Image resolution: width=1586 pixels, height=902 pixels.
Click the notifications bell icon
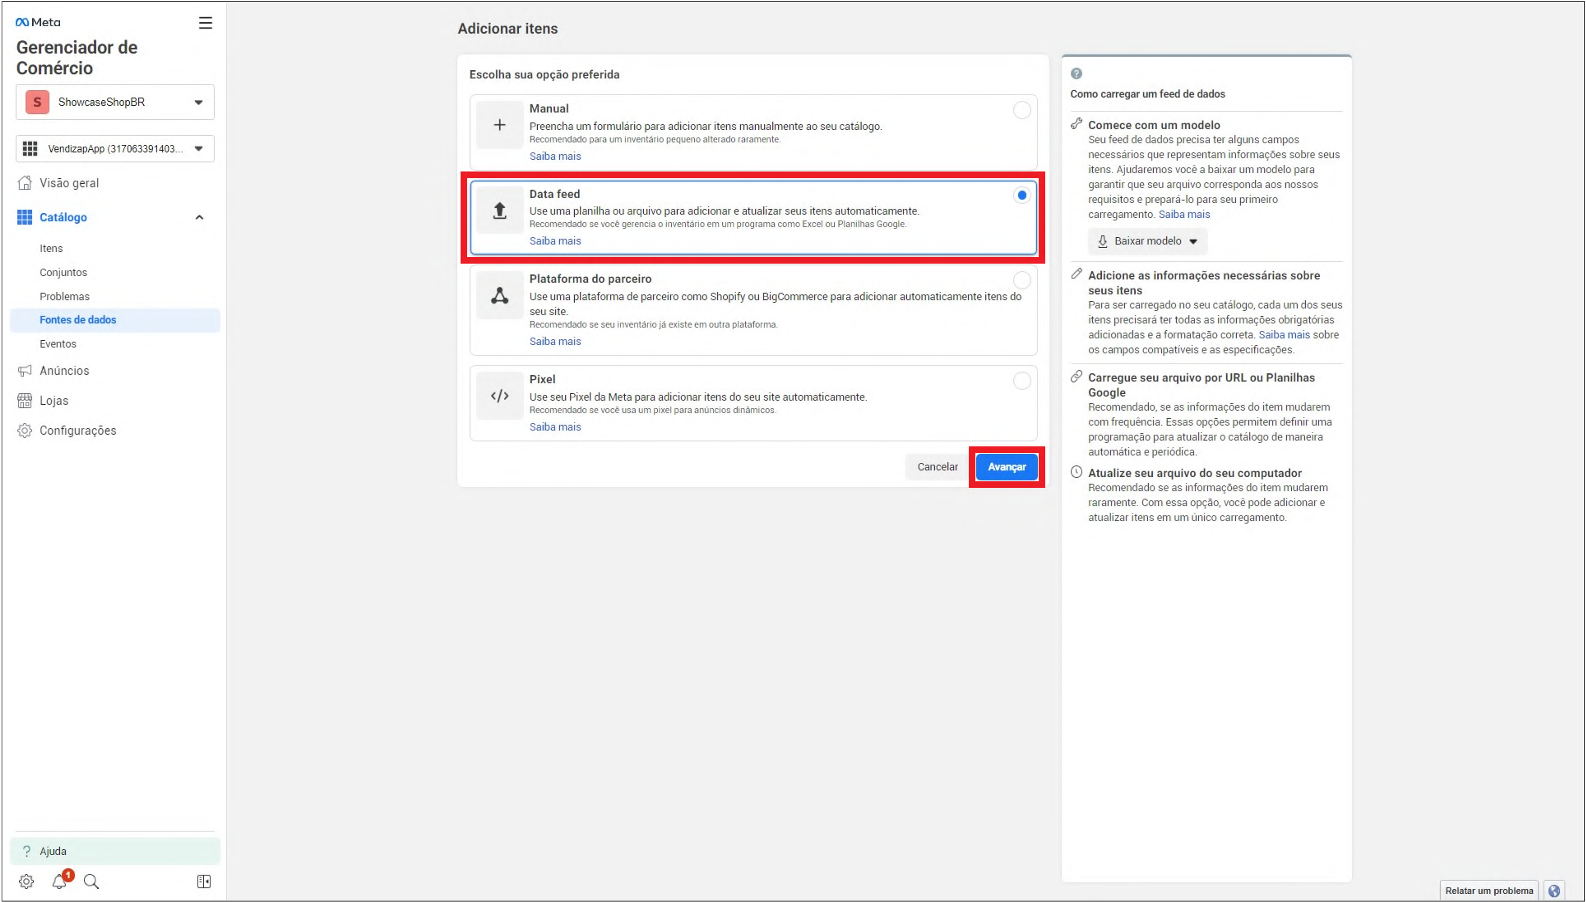coord(60,881)
